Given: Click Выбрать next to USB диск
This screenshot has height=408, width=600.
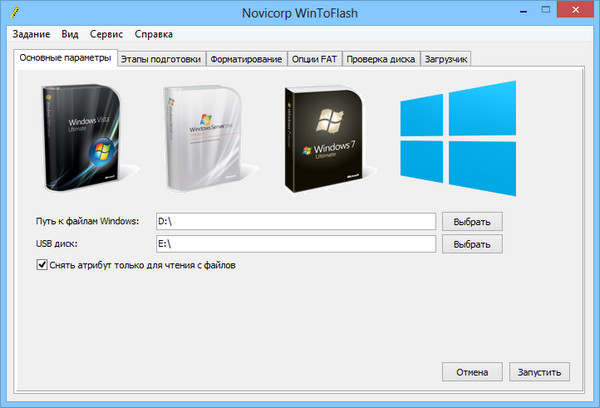Looking at the screenshot, I should (x=472, y=244).
